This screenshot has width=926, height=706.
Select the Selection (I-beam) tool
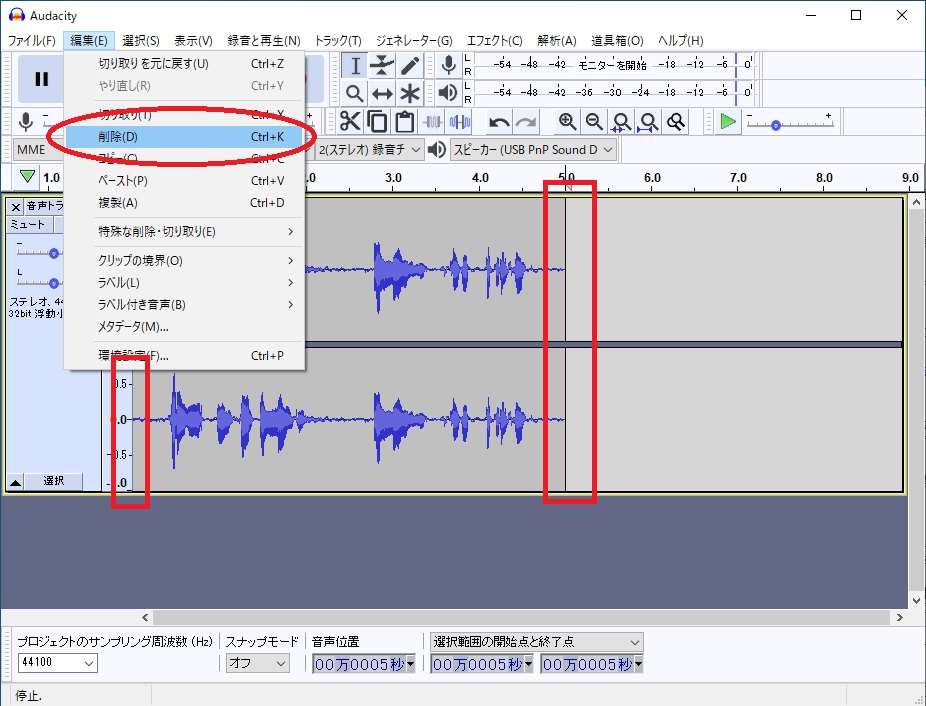point(355,66)
